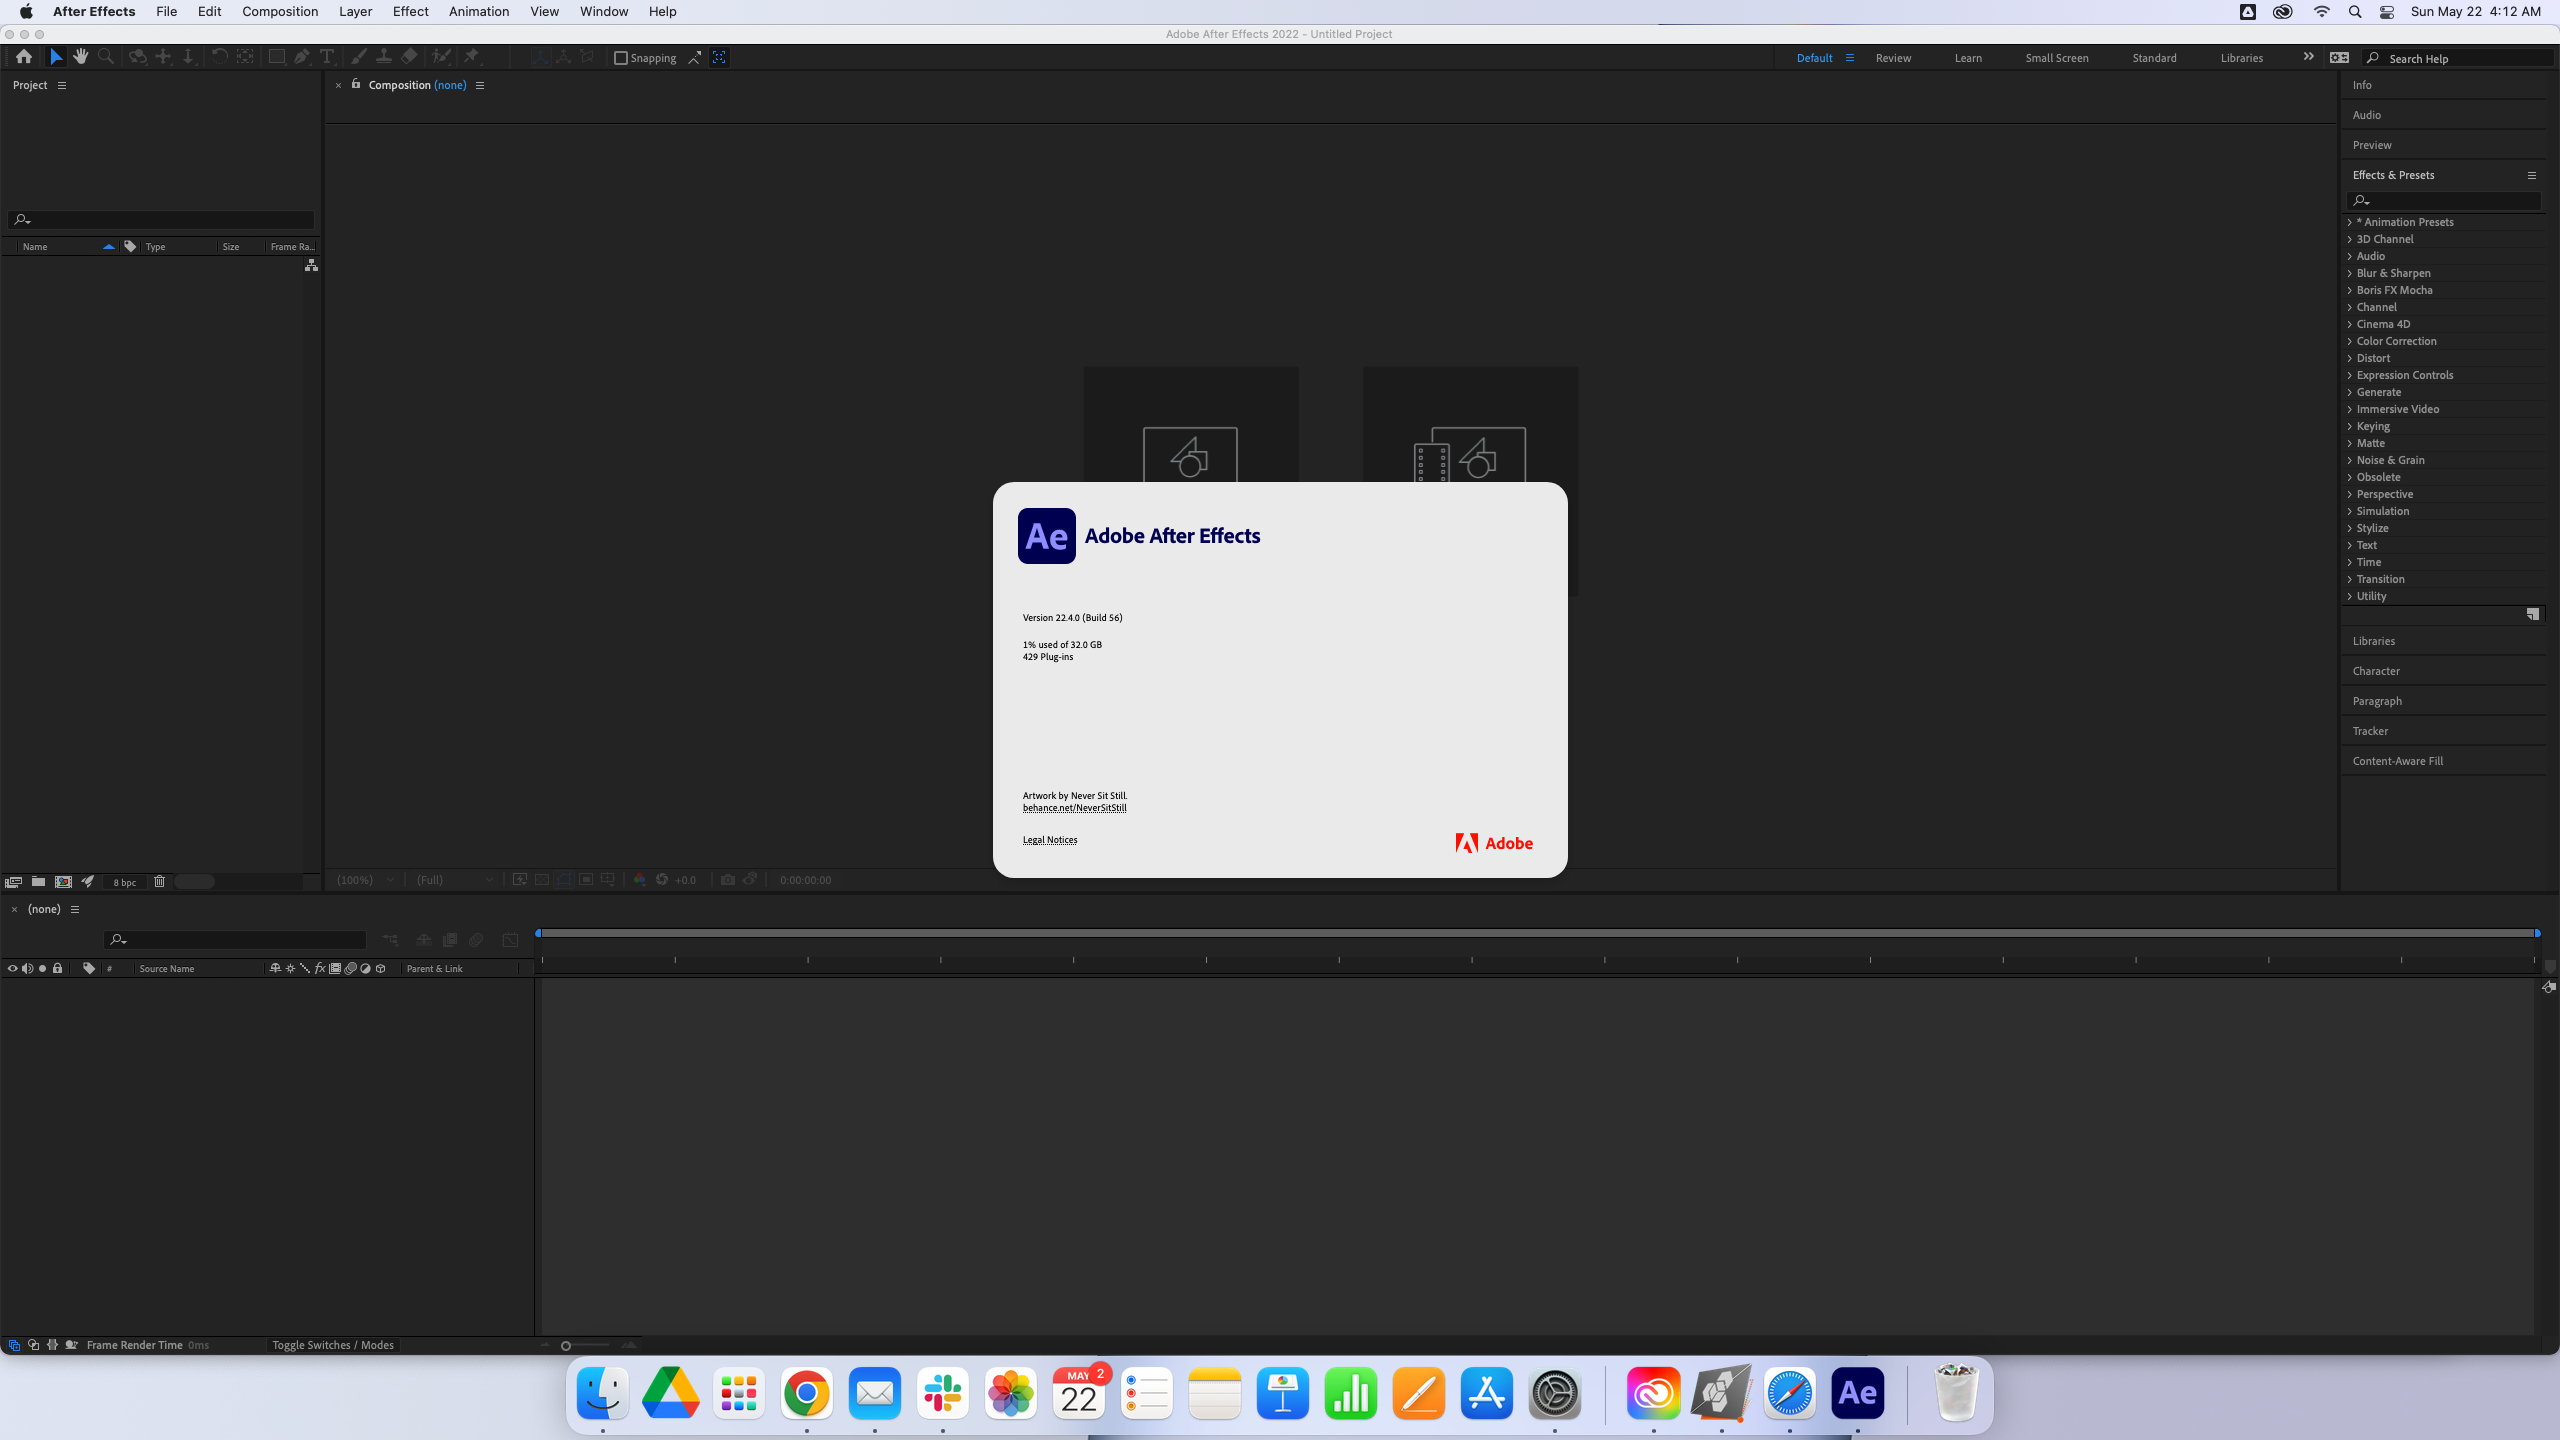The width and height of the screenshot is (2560, 1440).
Task: Open the behance.net/NeverSitStill link
Action: point(1073,807)
